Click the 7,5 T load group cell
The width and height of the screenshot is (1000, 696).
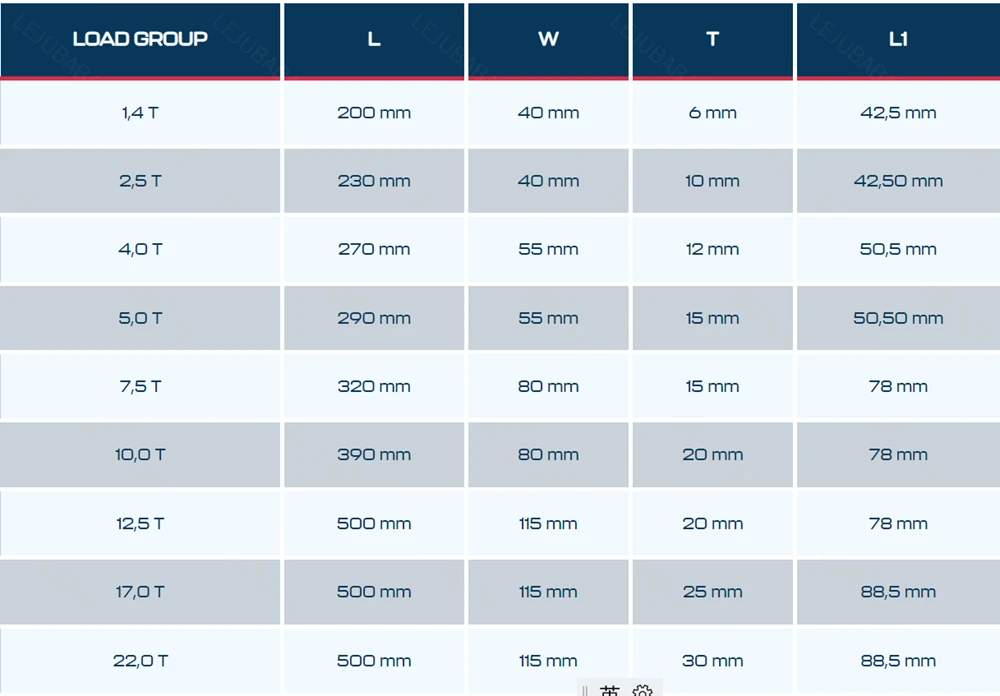tap(140, 387)
